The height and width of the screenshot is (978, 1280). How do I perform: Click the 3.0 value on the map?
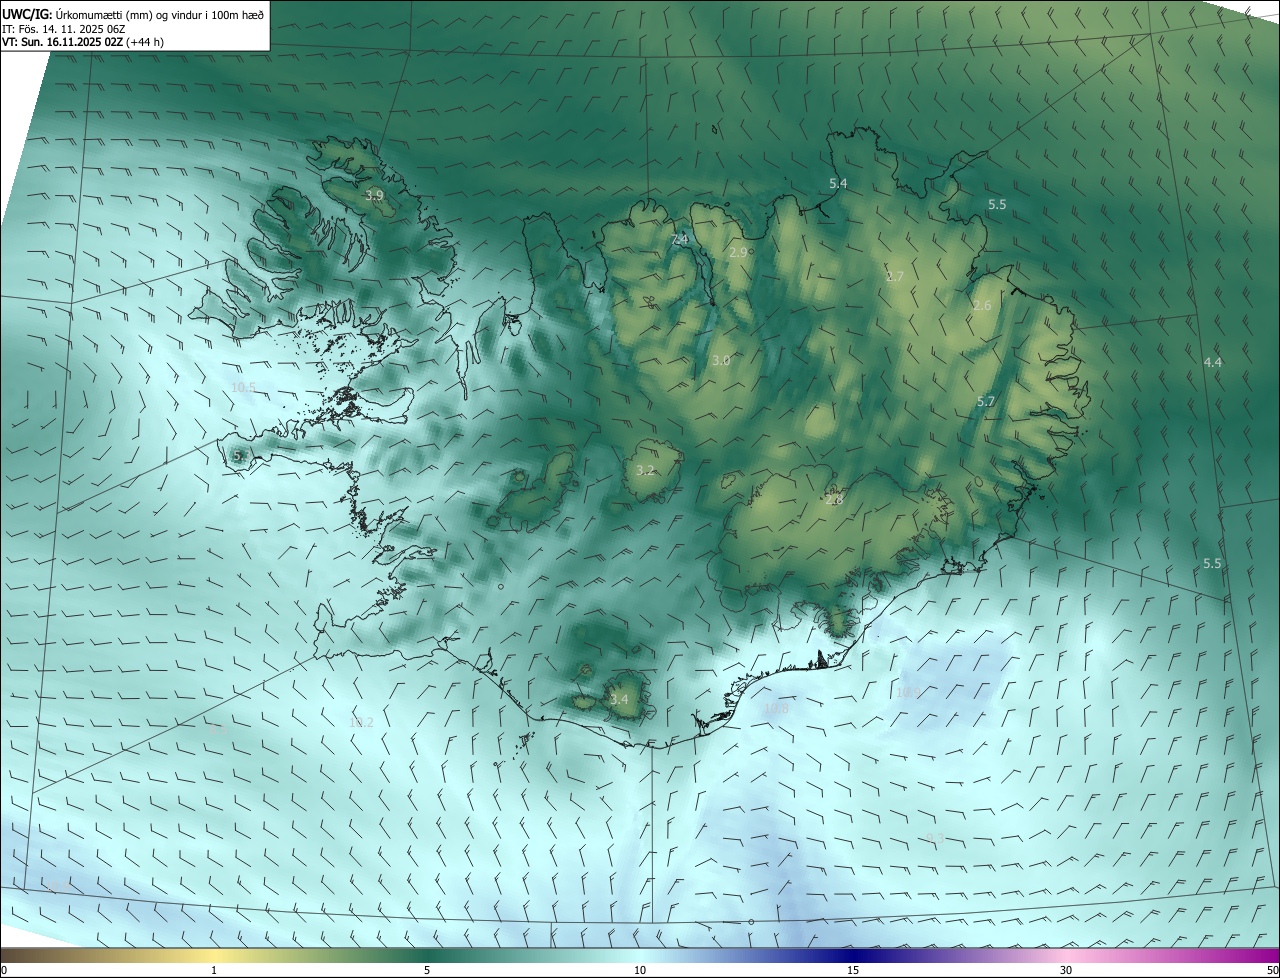721,360
